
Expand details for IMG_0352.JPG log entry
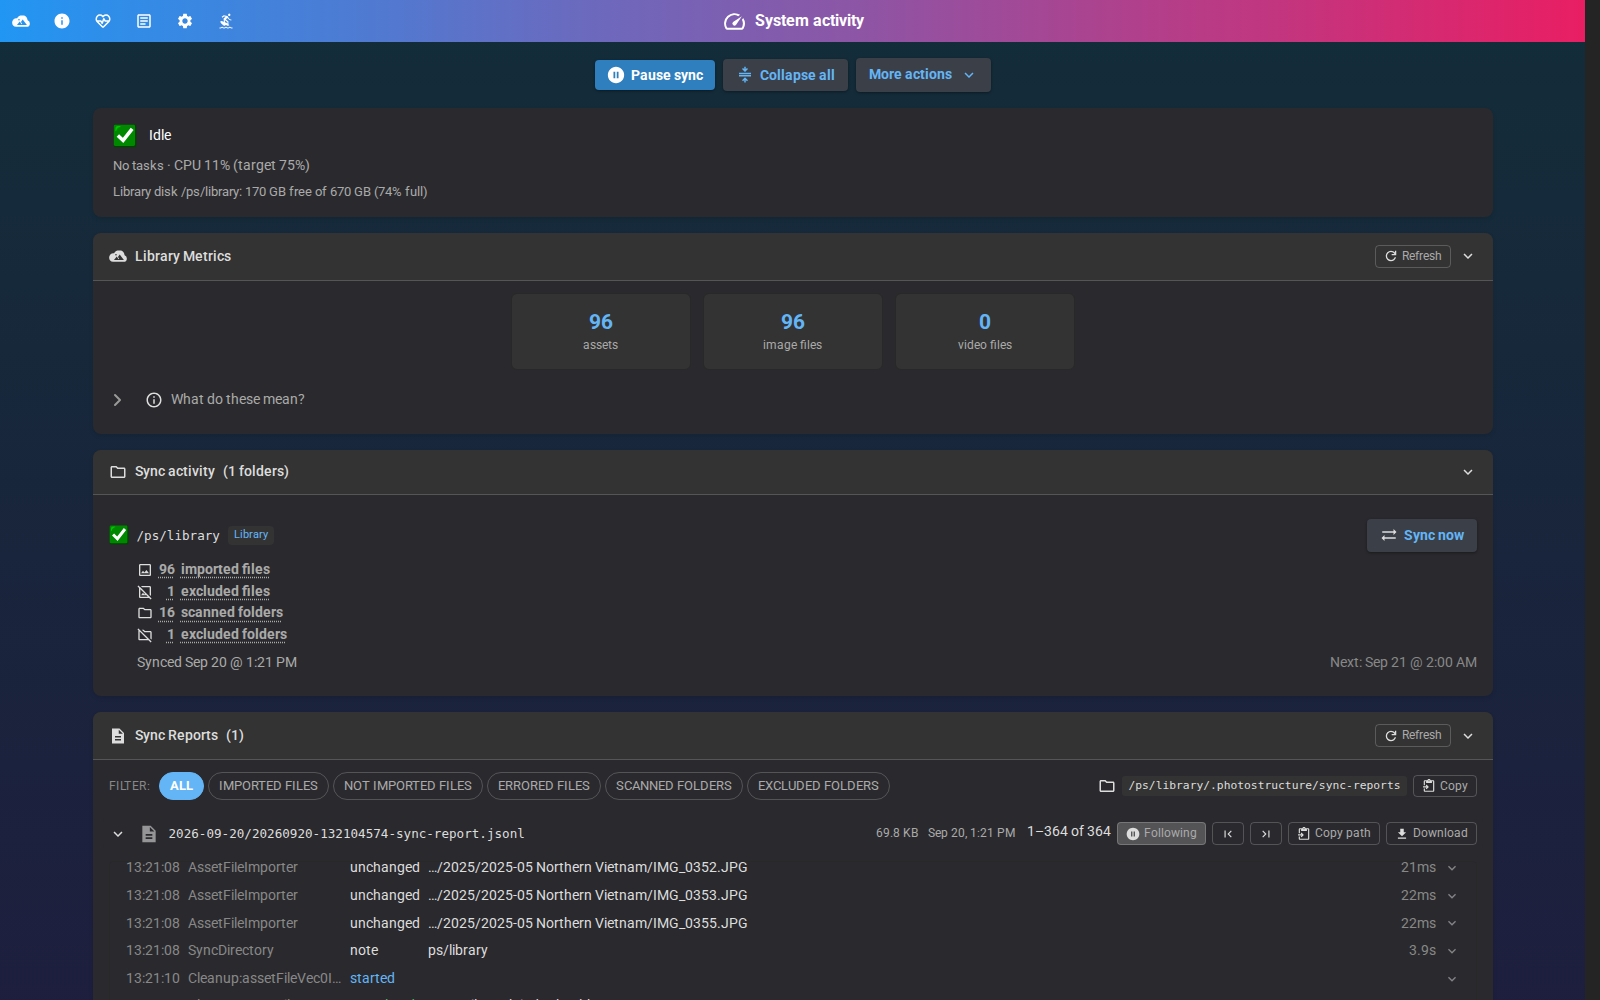click(1452, 868)
